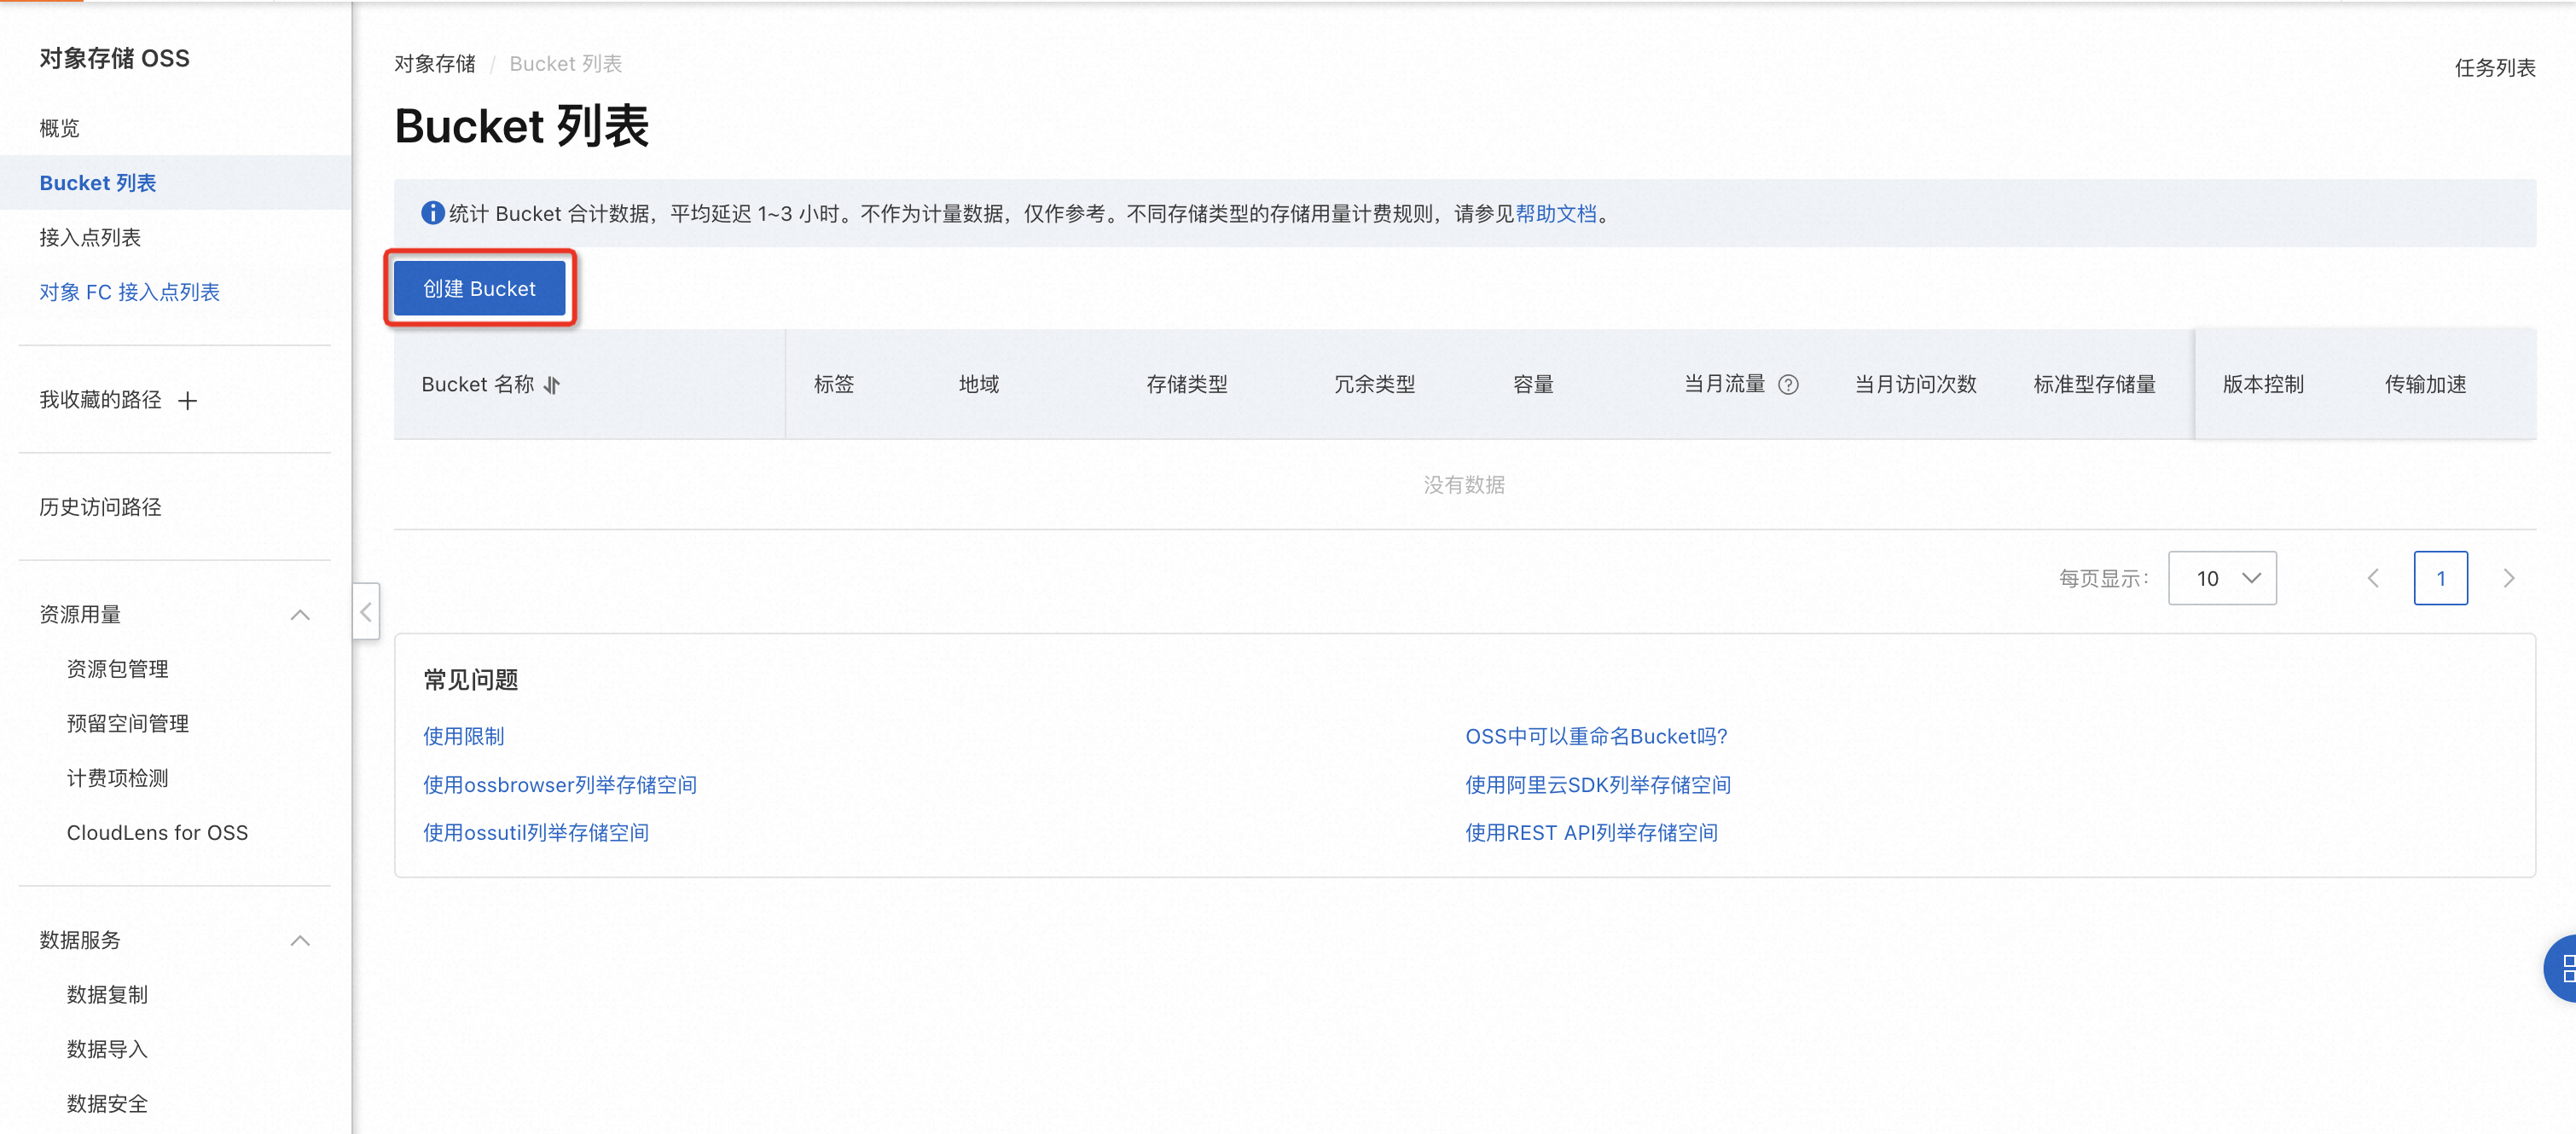Select page number 1
Image resolution: width=2576 pixels, height=1134 pixels.
click(x=2440, y=578)
